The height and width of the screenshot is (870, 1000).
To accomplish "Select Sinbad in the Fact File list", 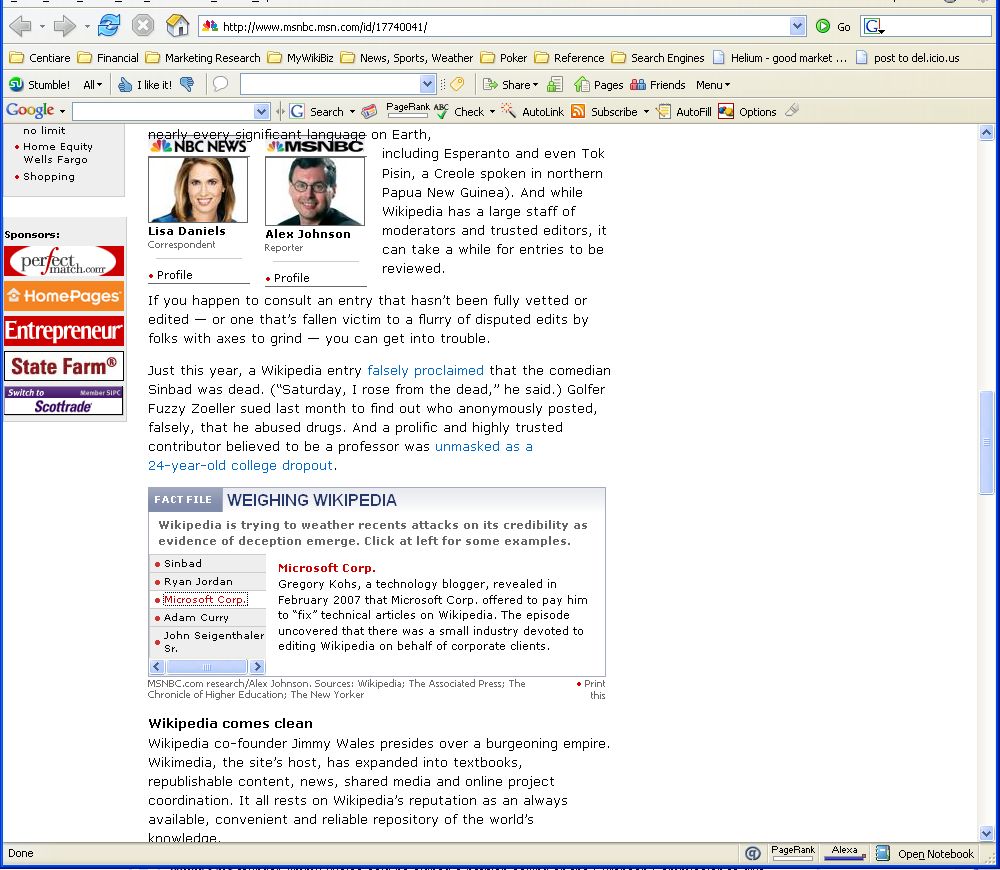I will [x=182, y=563].
